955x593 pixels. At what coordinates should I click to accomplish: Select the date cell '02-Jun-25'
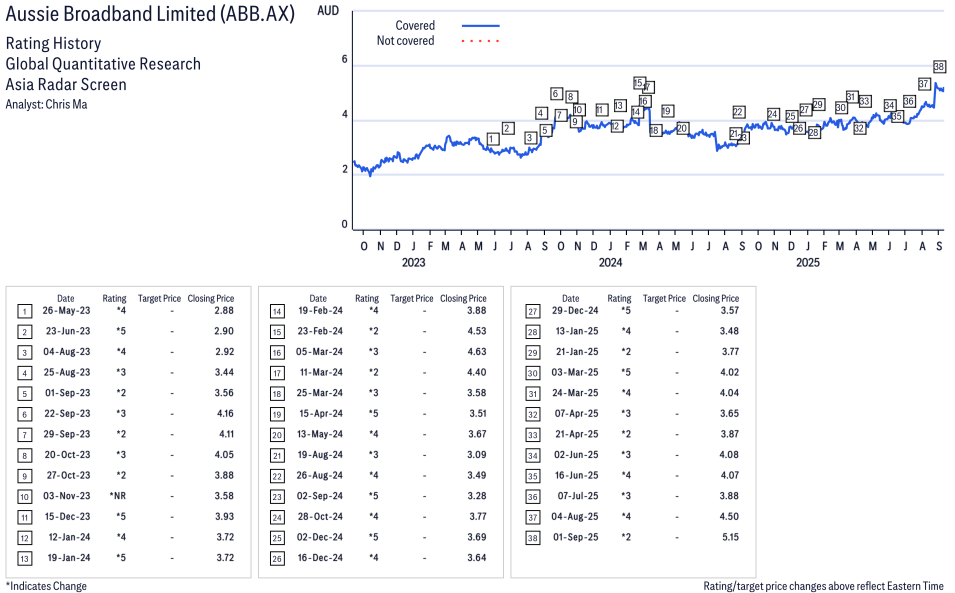(576, 455)
